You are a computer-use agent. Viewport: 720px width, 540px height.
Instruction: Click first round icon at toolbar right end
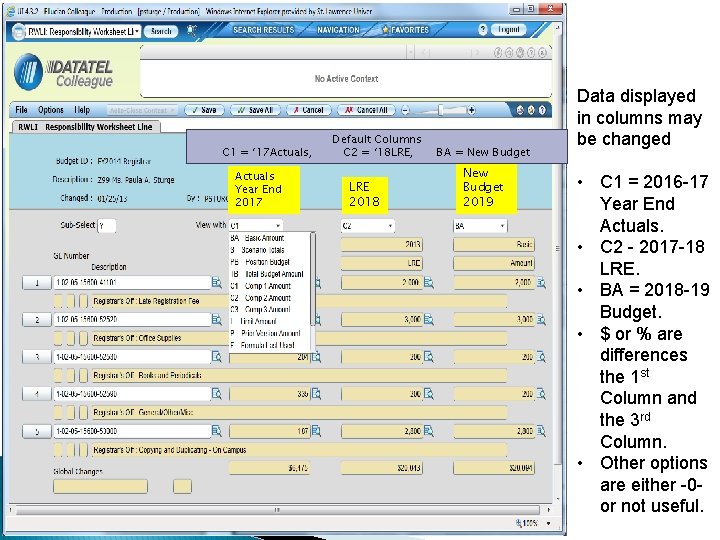(x=520, y=110)
